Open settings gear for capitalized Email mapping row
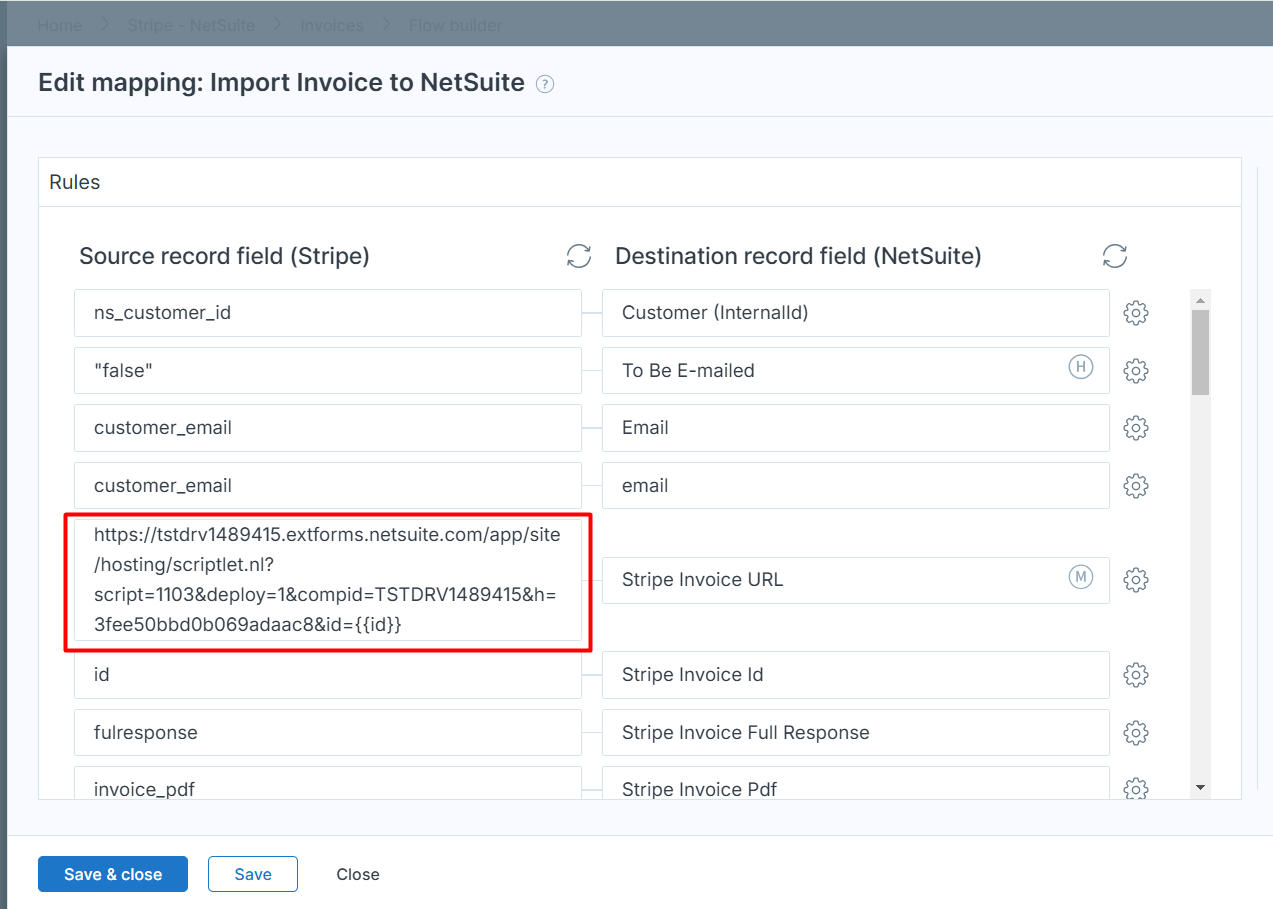1273x909 pixels. [1135, 428]
